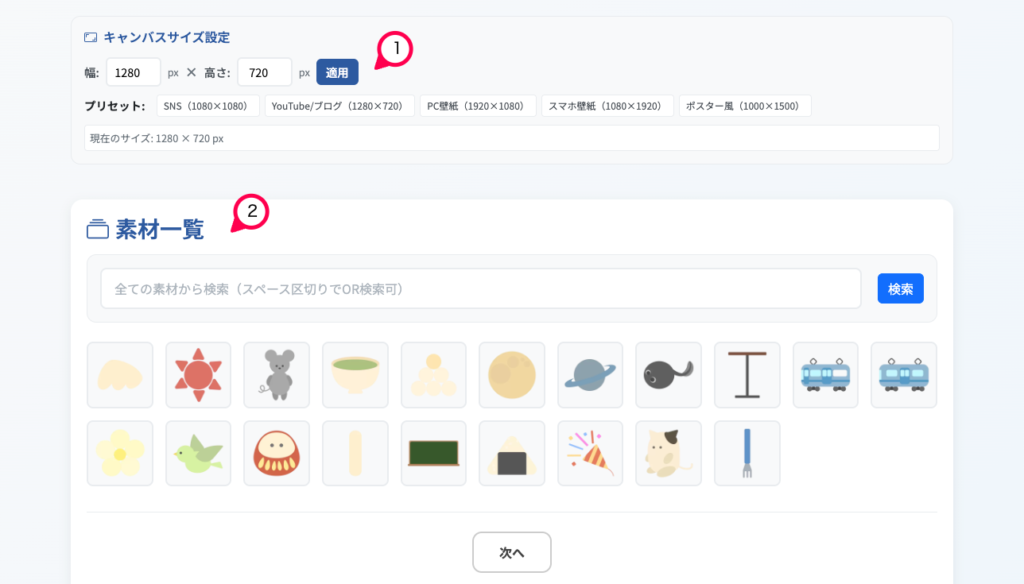Select the green bird material
The height and width of the screenshot is (584, 1024).
198,453
